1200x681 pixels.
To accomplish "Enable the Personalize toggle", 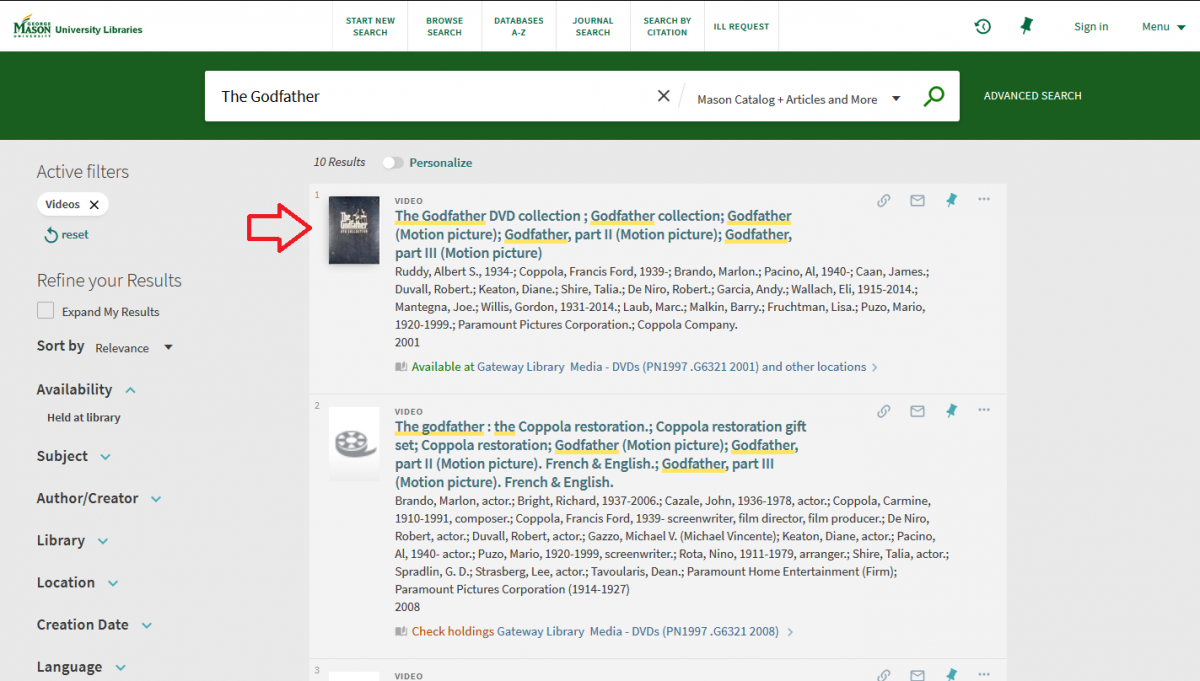I will (392, 162).
